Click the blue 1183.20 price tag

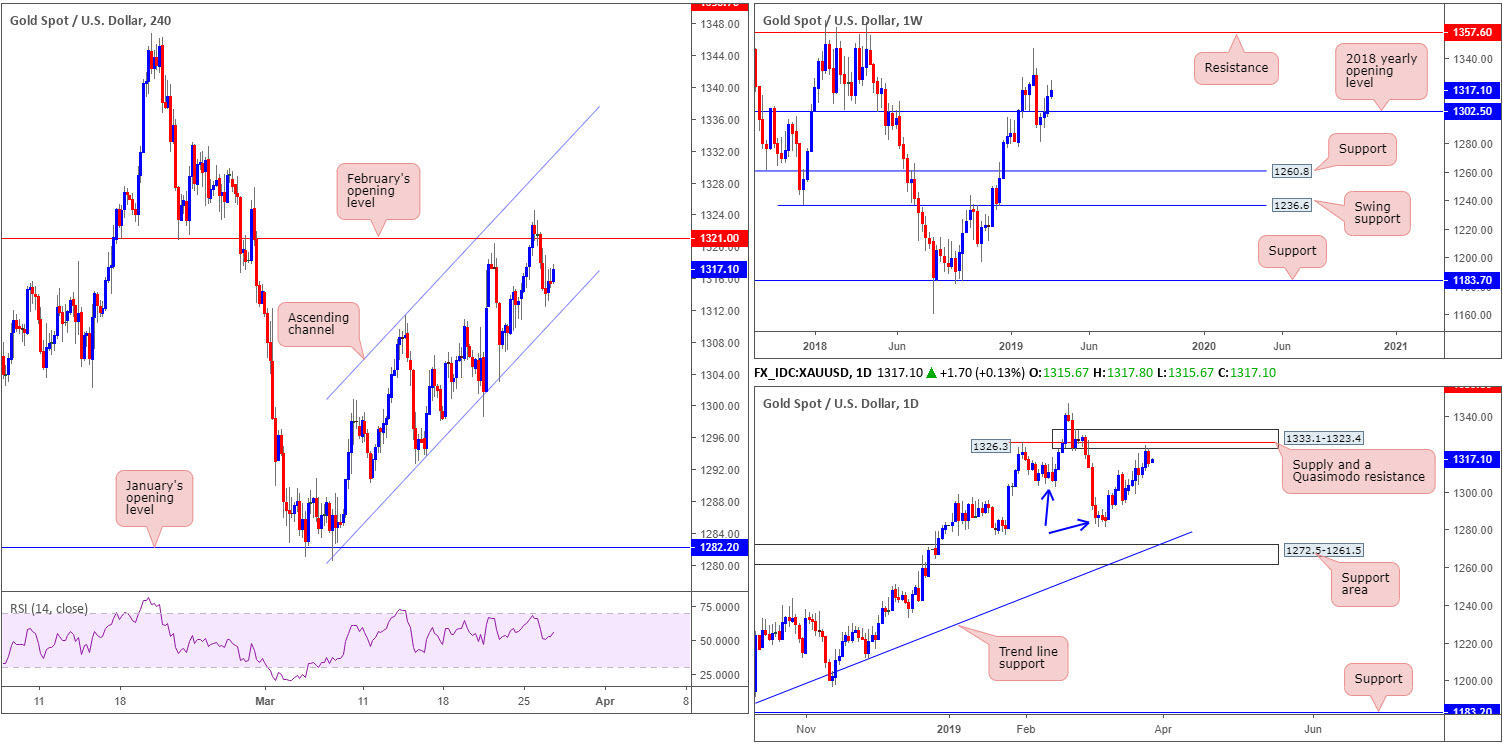1474,711
